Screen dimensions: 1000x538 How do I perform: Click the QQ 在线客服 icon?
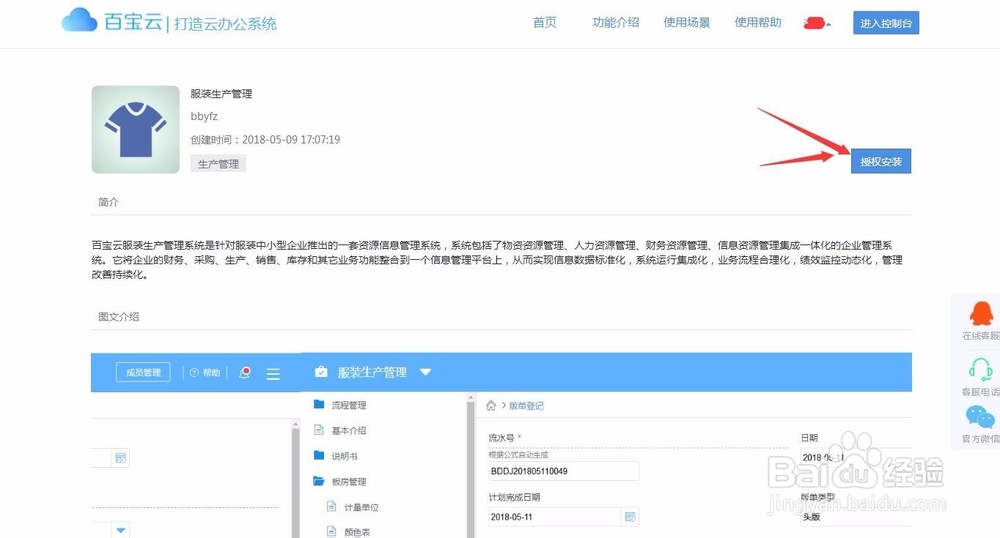tap(981, 314)
